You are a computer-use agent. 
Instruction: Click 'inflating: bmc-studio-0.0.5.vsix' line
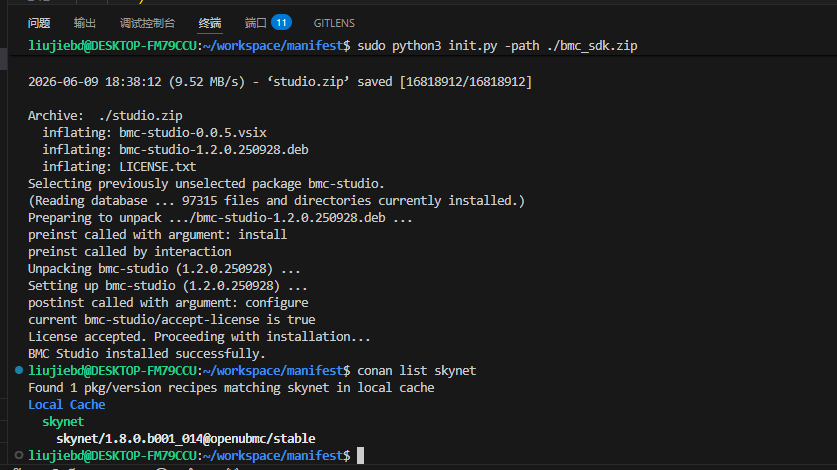(154, 132)
